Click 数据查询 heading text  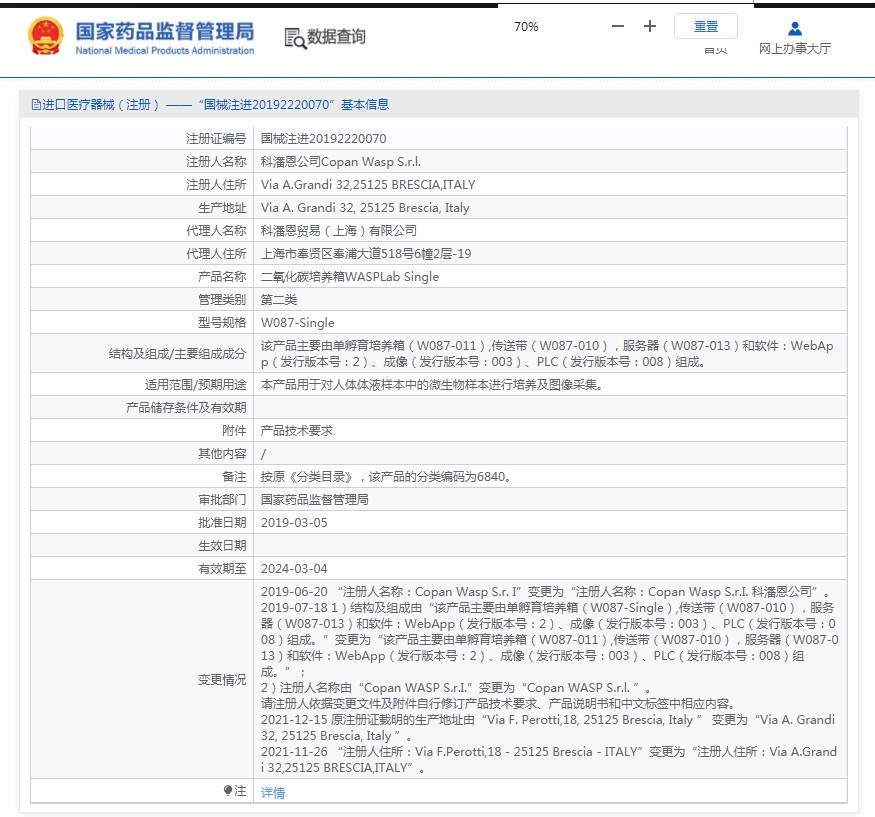coord(336,37)
